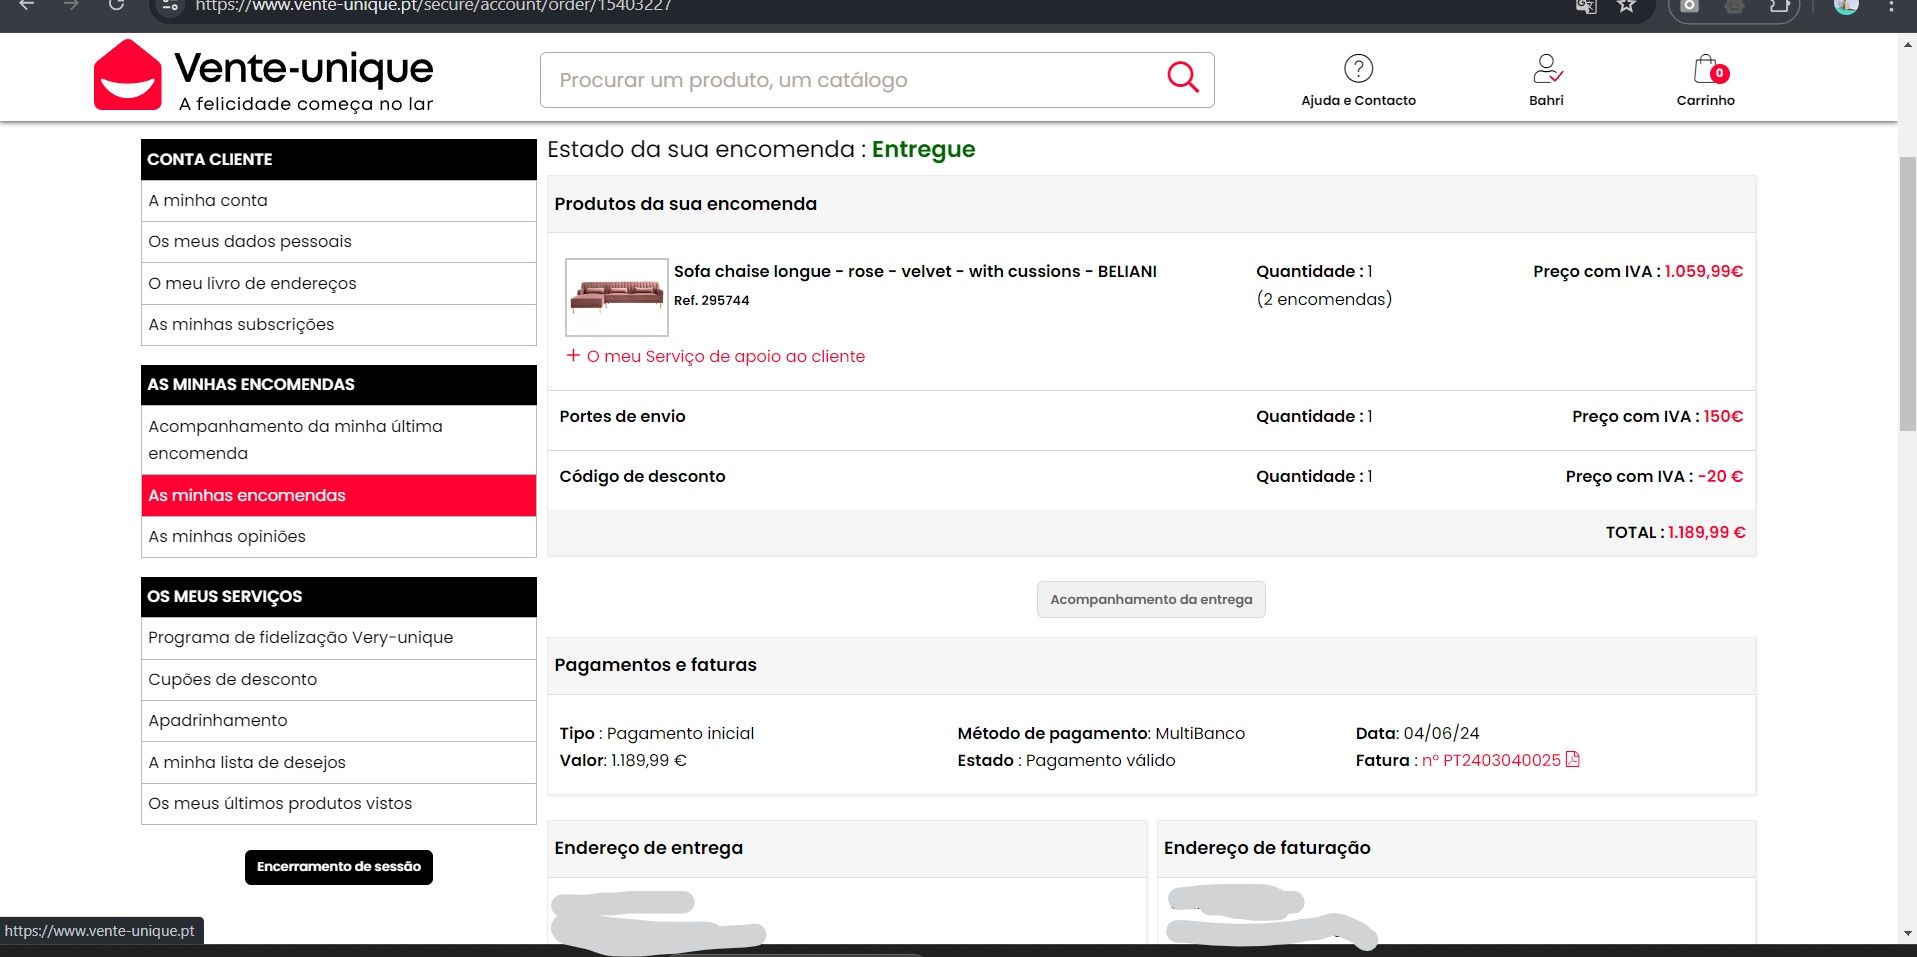Open the Carrinho shopping bag icon
Screen dimensions: 1917x957
[1707, 69]
